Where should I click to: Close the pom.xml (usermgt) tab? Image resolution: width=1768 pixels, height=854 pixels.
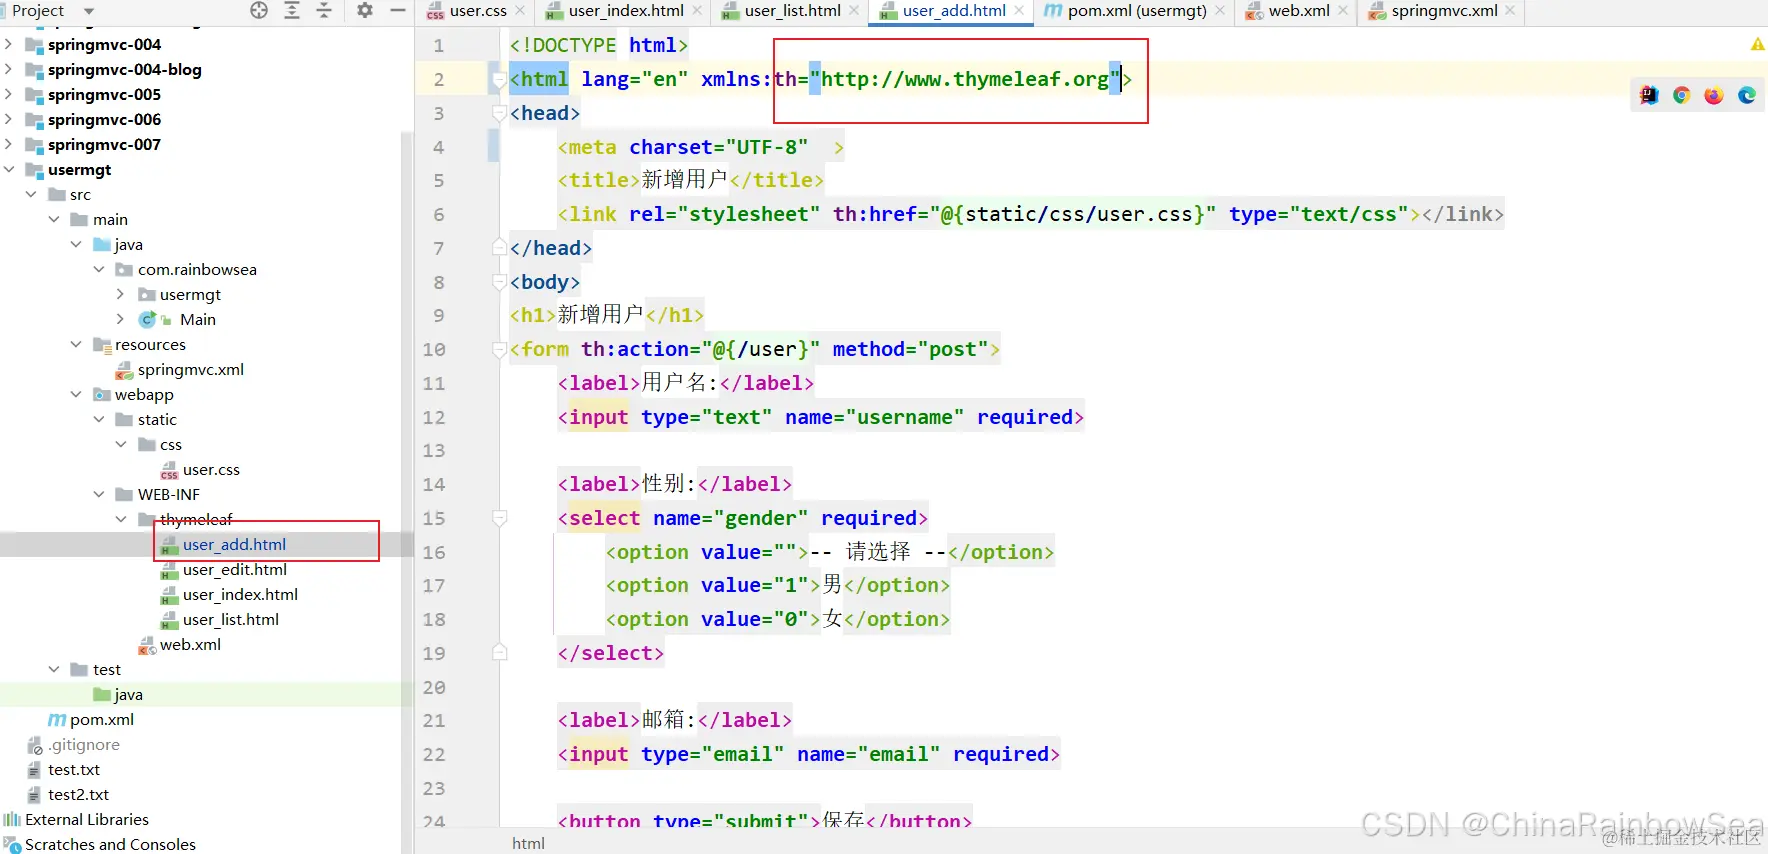1220,10
